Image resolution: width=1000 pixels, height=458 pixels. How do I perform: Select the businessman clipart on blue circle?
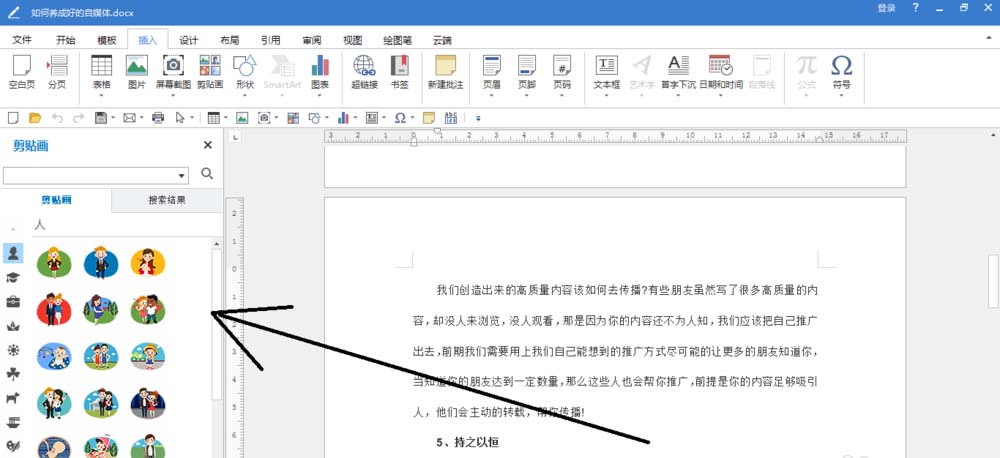(x=101, y=263)
